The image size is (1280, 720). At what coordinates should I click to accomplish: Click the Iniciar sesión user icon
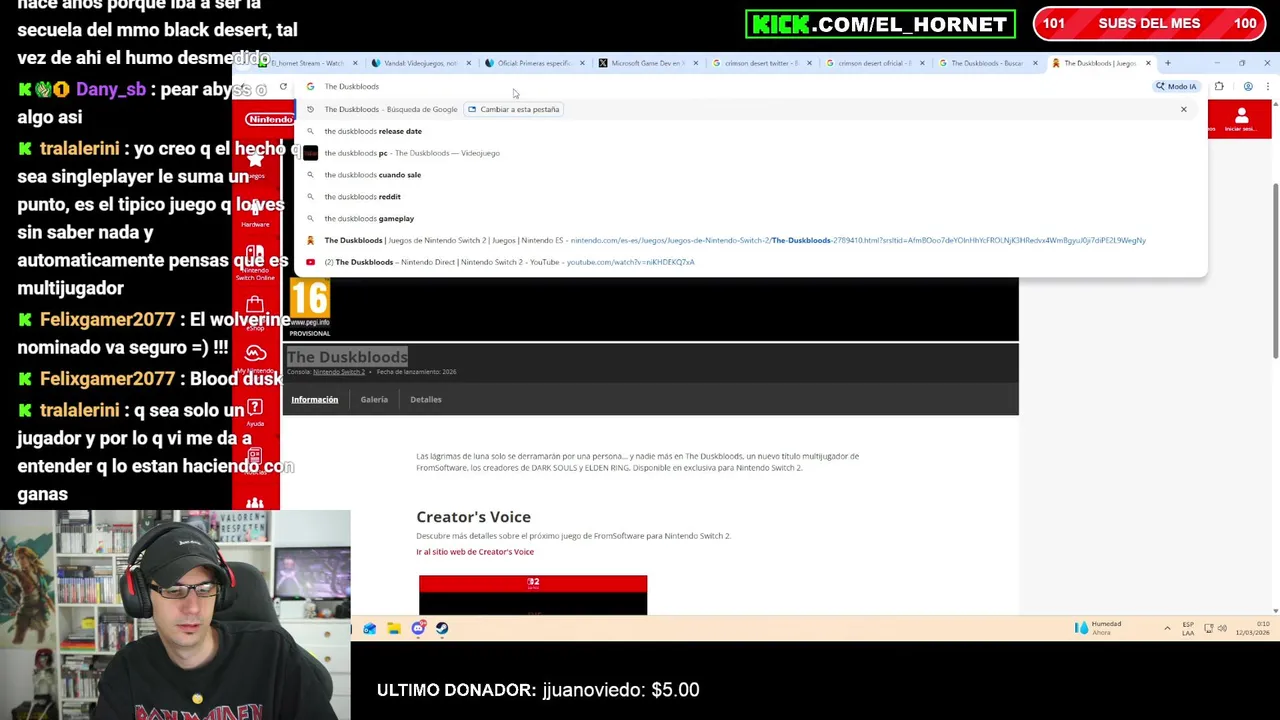pyautogui.click(x=1241, y=120)
